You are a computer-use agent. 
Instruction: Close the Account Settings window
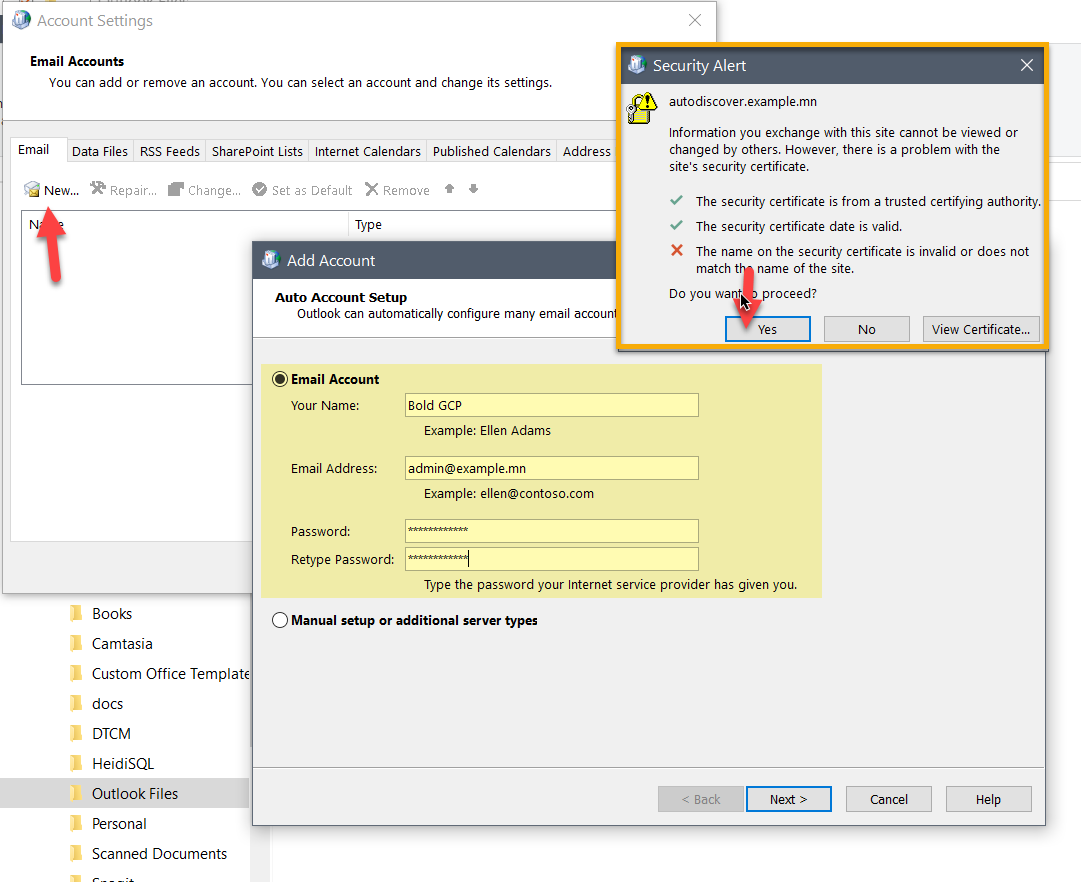point(695,21)
